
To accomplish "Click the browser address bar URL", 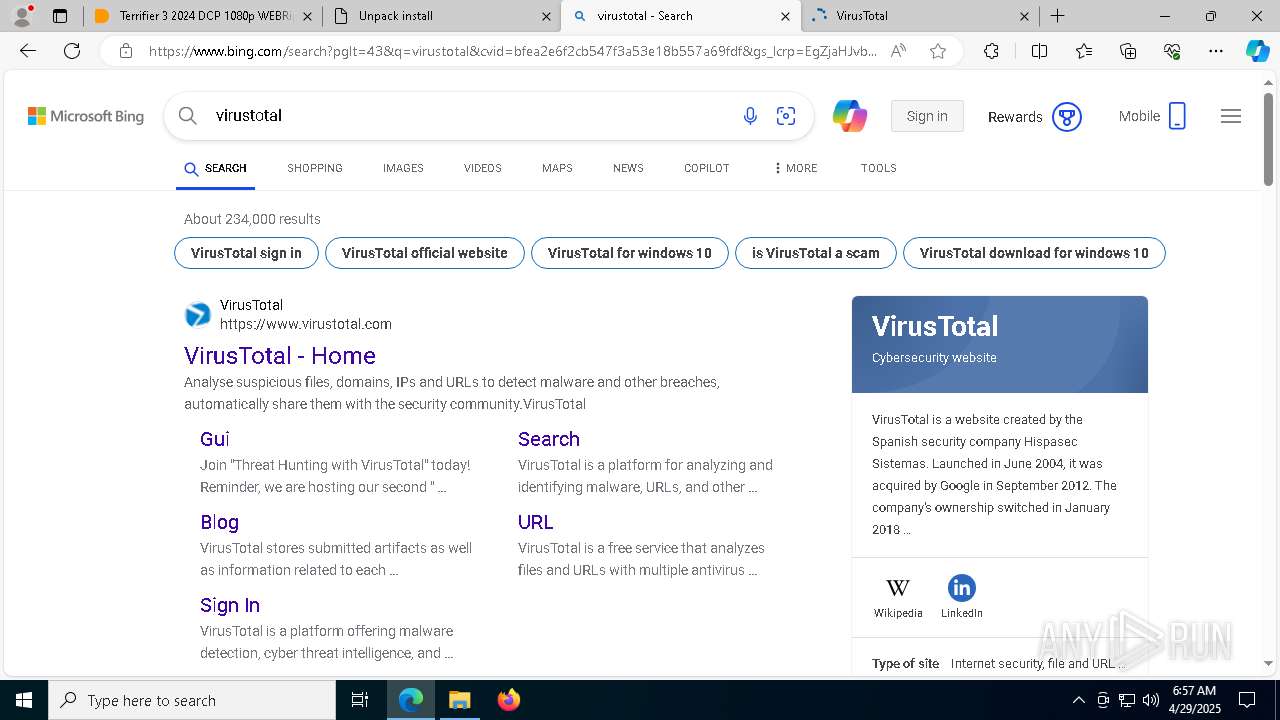I will [513, 51].
